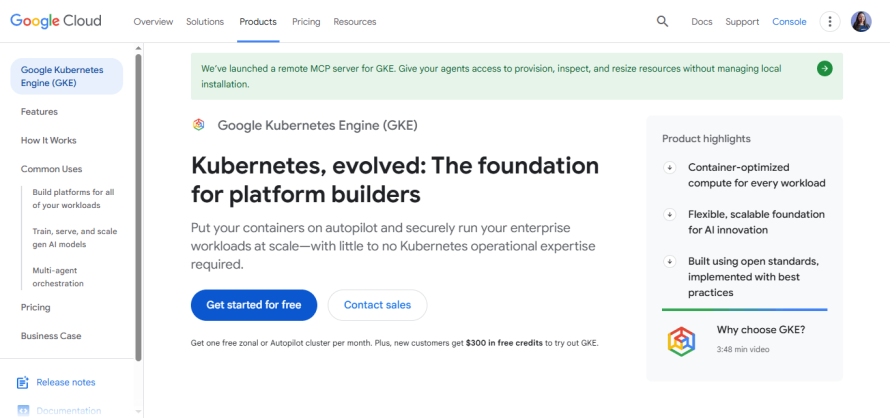Click Google Kubernetes Engine (GKE) page title text

tap(317, 126)
